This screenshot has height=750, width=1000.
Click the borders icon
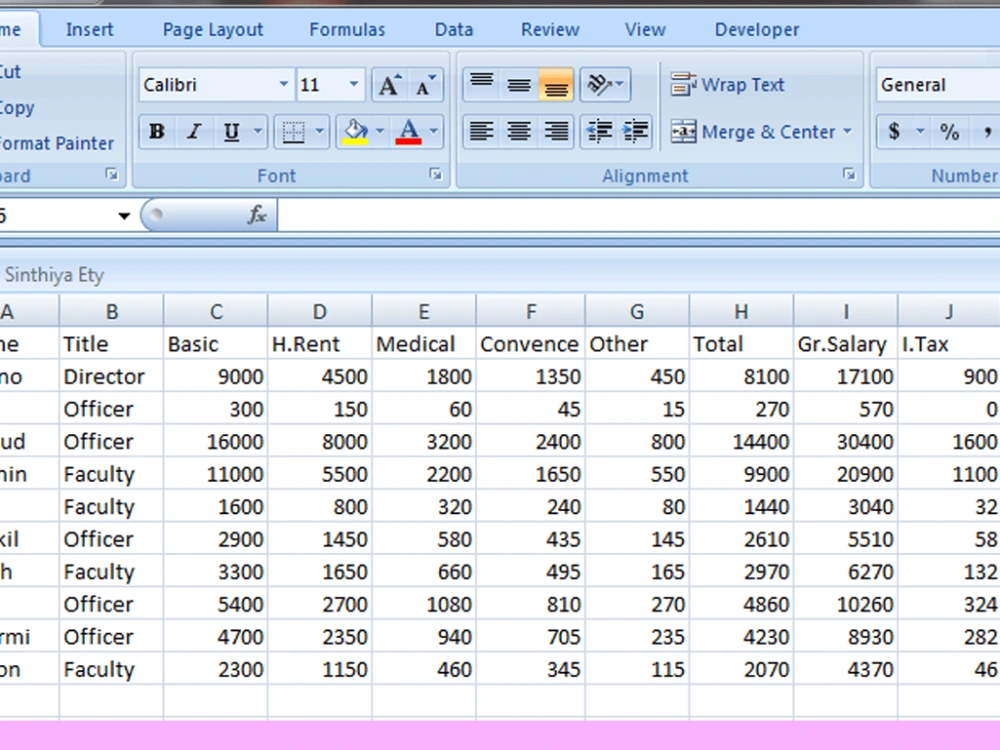point(293,132)
